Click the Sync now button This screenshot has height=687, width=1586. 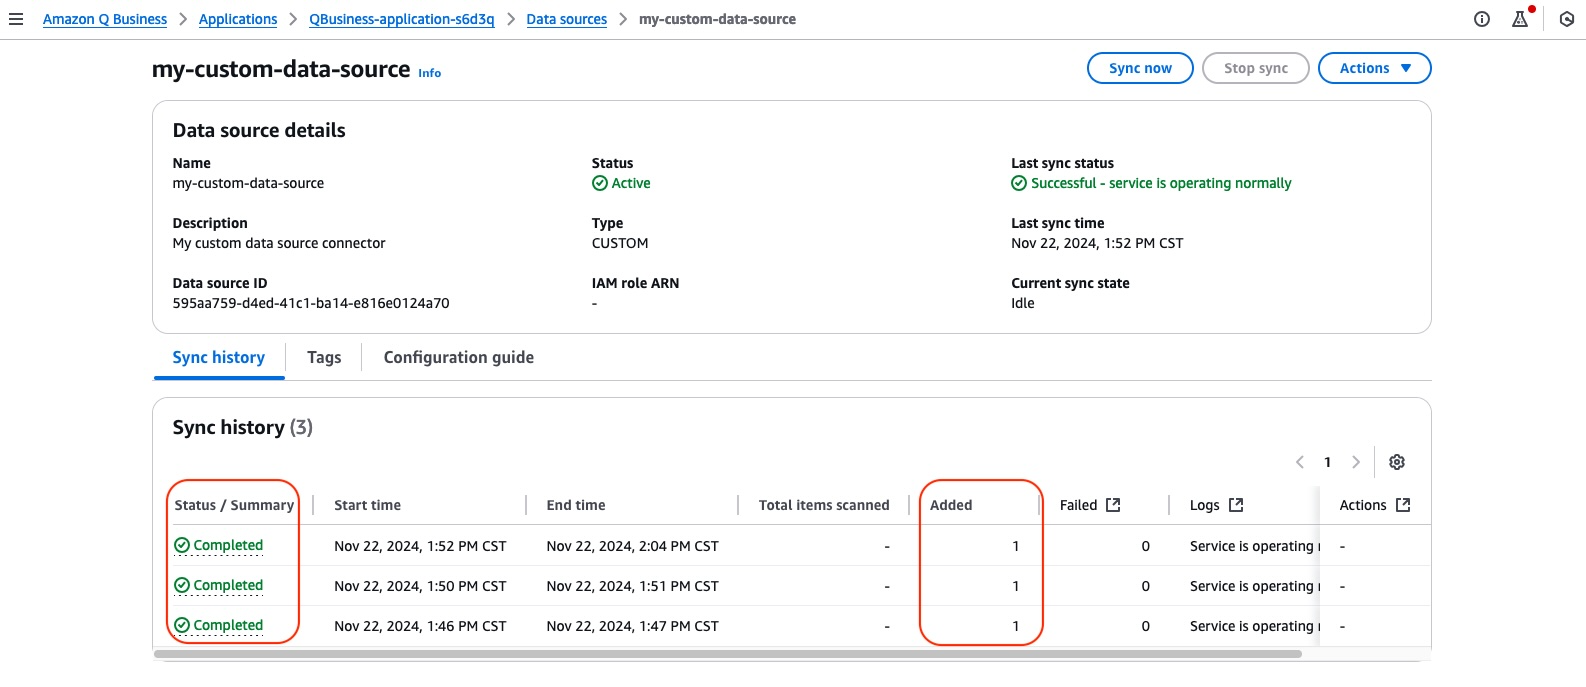[1140, 68]
